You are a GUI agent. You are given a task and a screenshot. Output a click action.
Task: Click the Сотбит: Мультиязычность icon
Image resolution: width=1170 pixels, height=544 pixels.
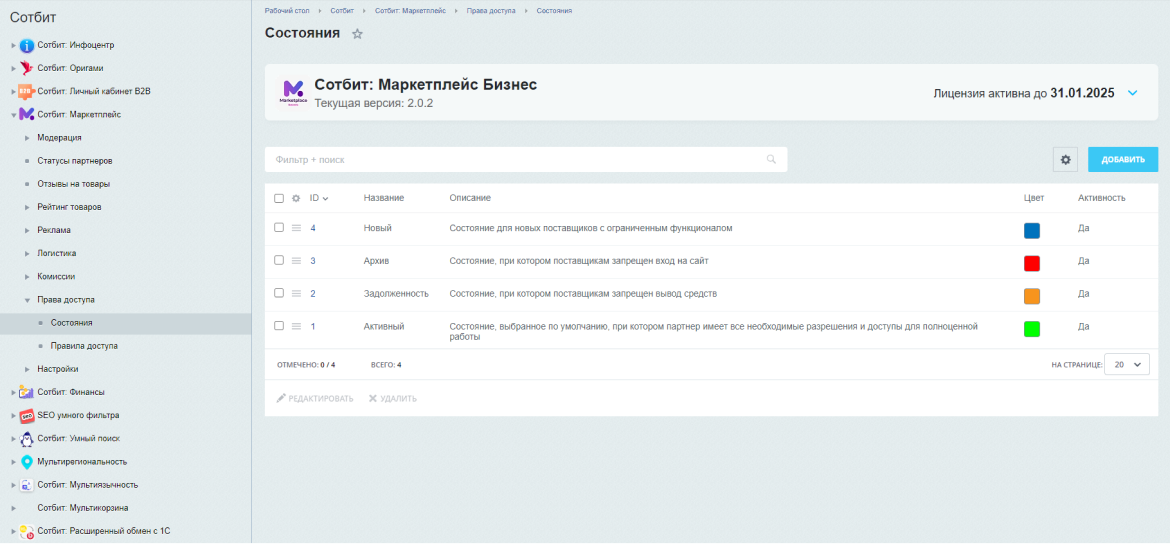pos(27,484)
